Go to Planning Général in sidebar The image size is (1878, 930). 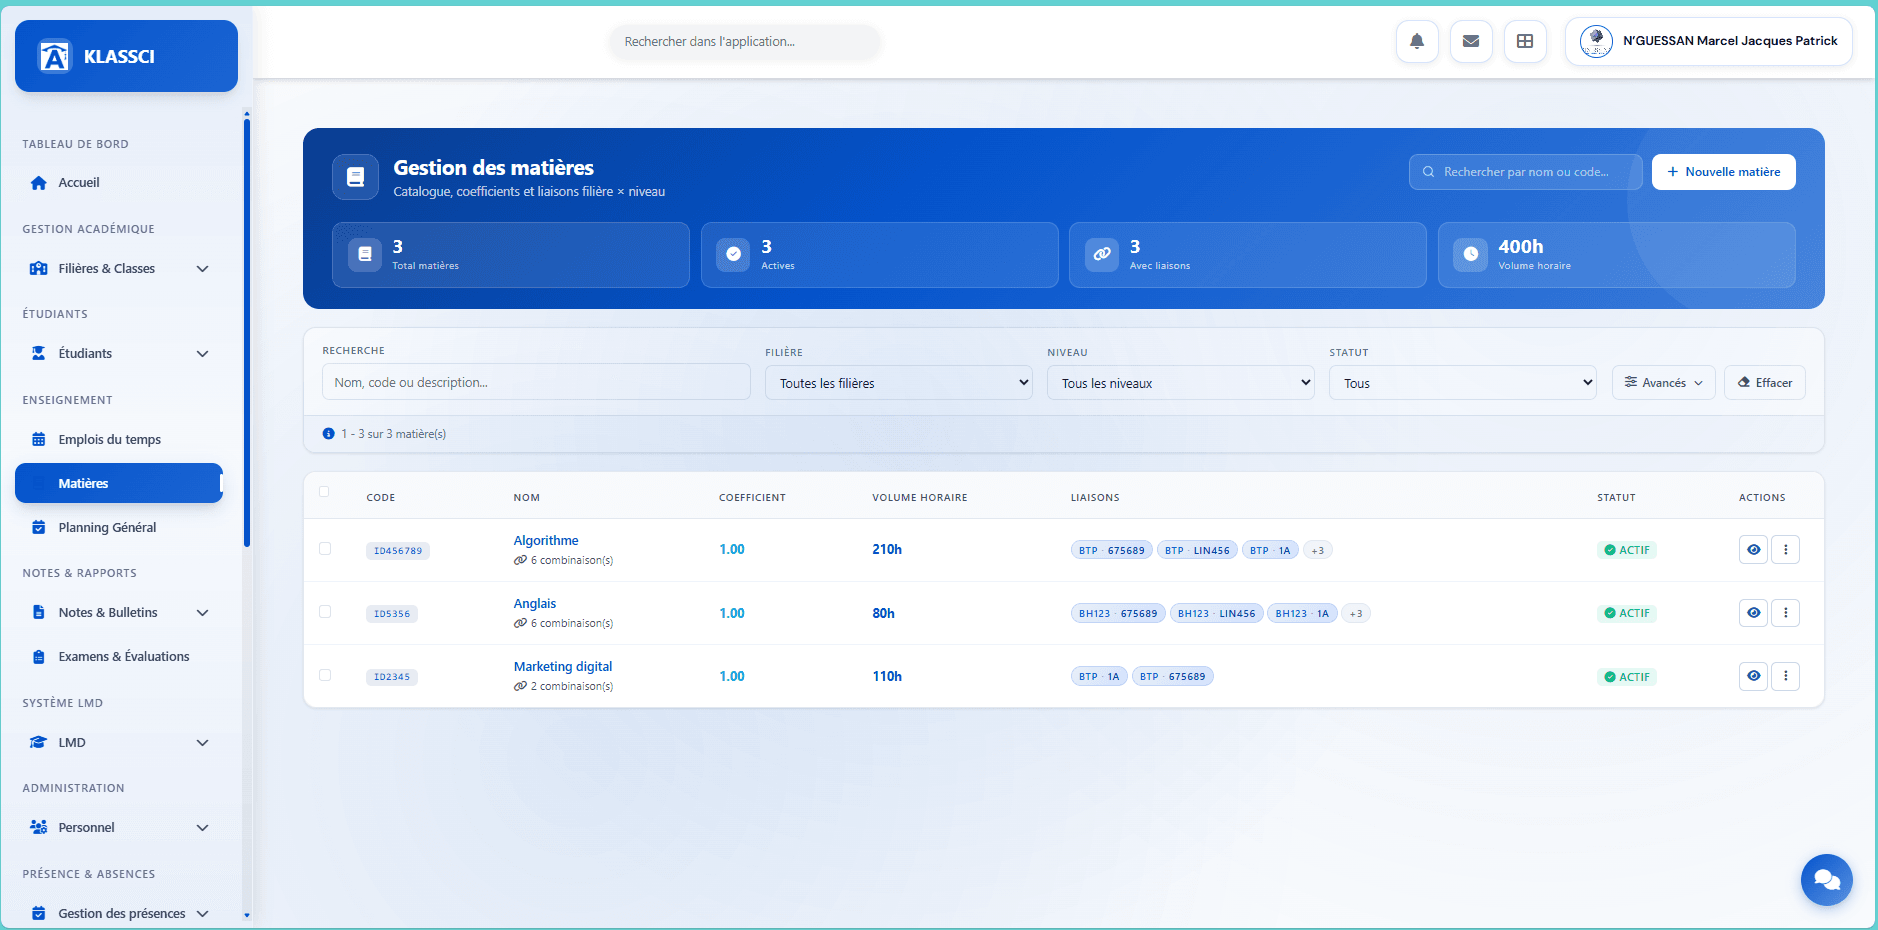[107, 527]
